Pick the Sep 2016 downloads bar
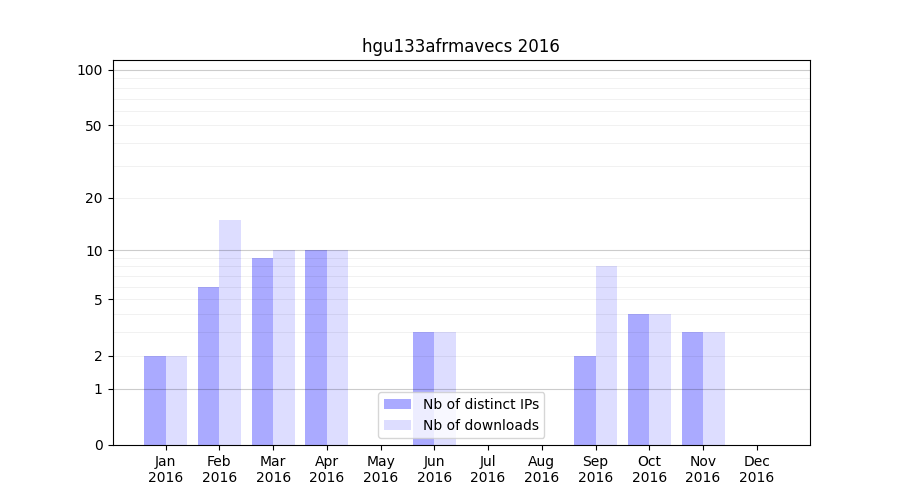Screen dimensions: 900x500 [606, 355]
